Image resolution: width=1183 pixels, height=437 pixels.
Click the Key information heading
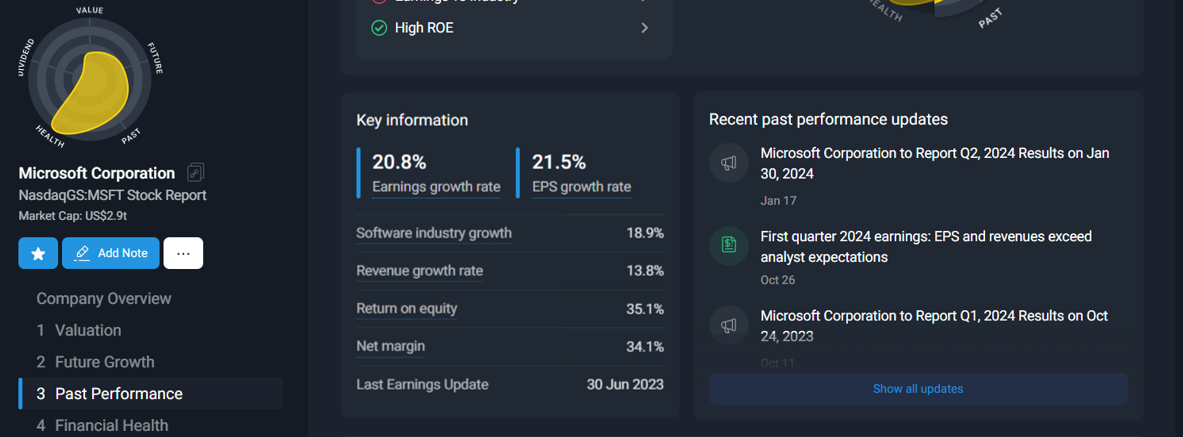(412, 120)
